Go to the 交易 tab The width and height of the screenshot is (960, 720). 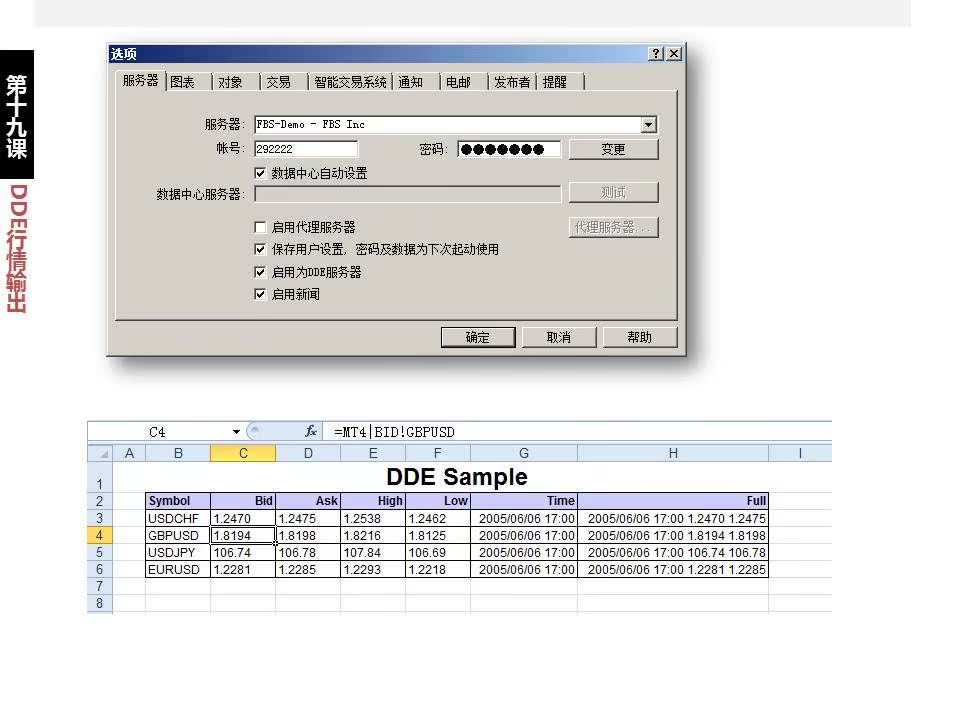pyautogui.click(x=279, y=82)
